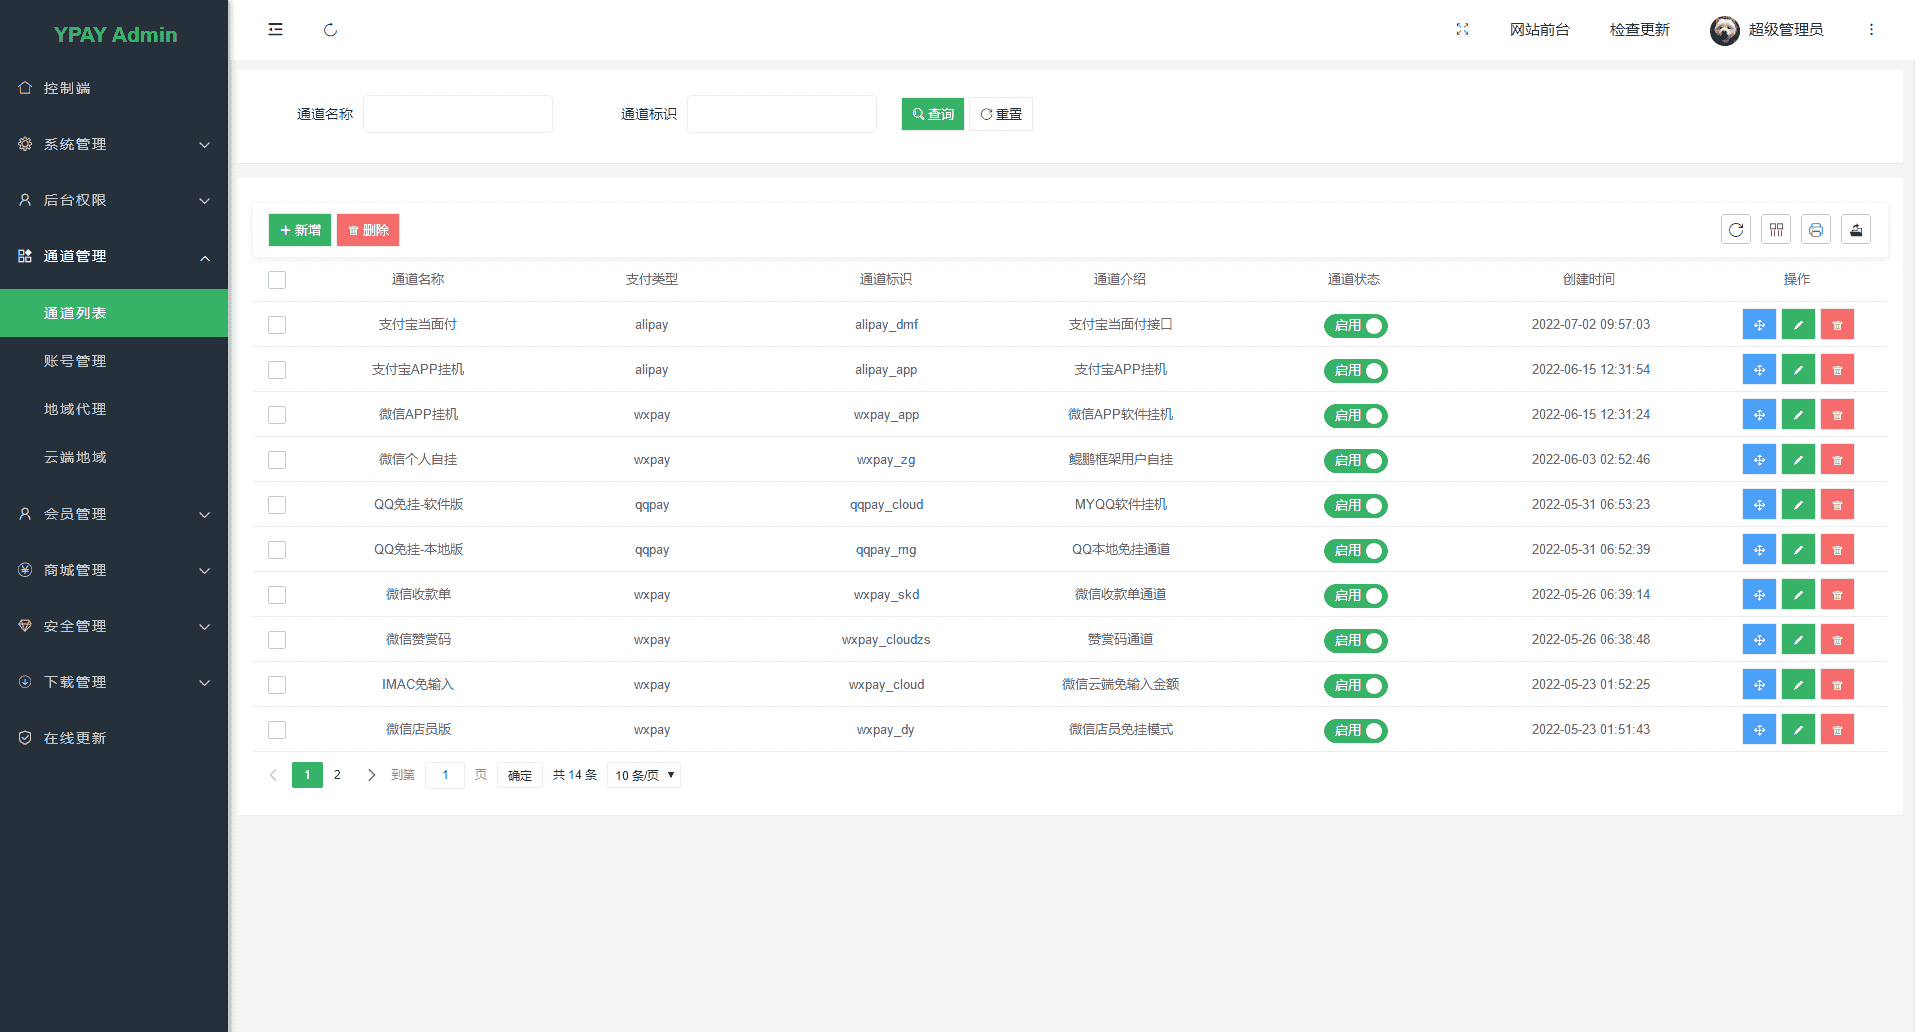Viewport: 1915px width, 1032px height.
Task: Click the green 新增 button
Action: point(300,230)
